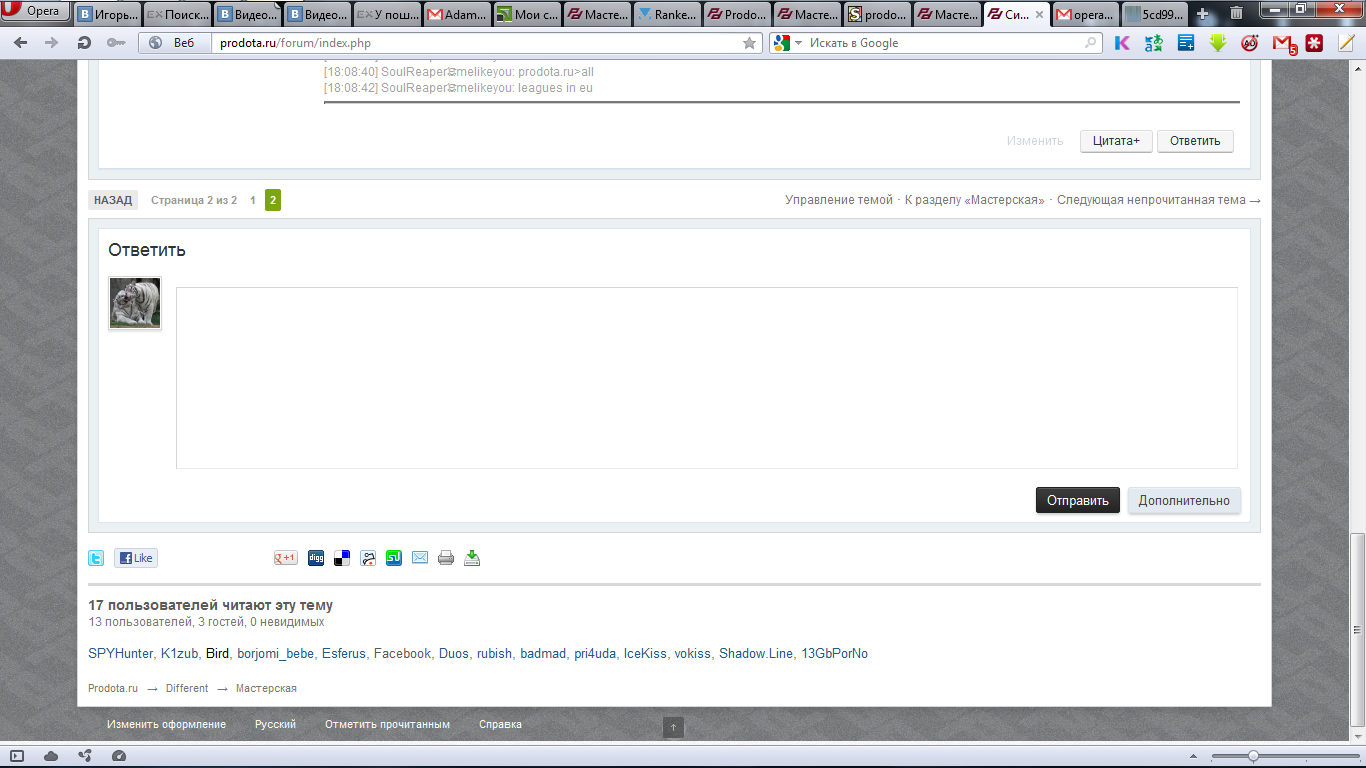Close the active Си... tab
The height and width of the screenshot is (768, 1366).
[x=1041, y=15]
